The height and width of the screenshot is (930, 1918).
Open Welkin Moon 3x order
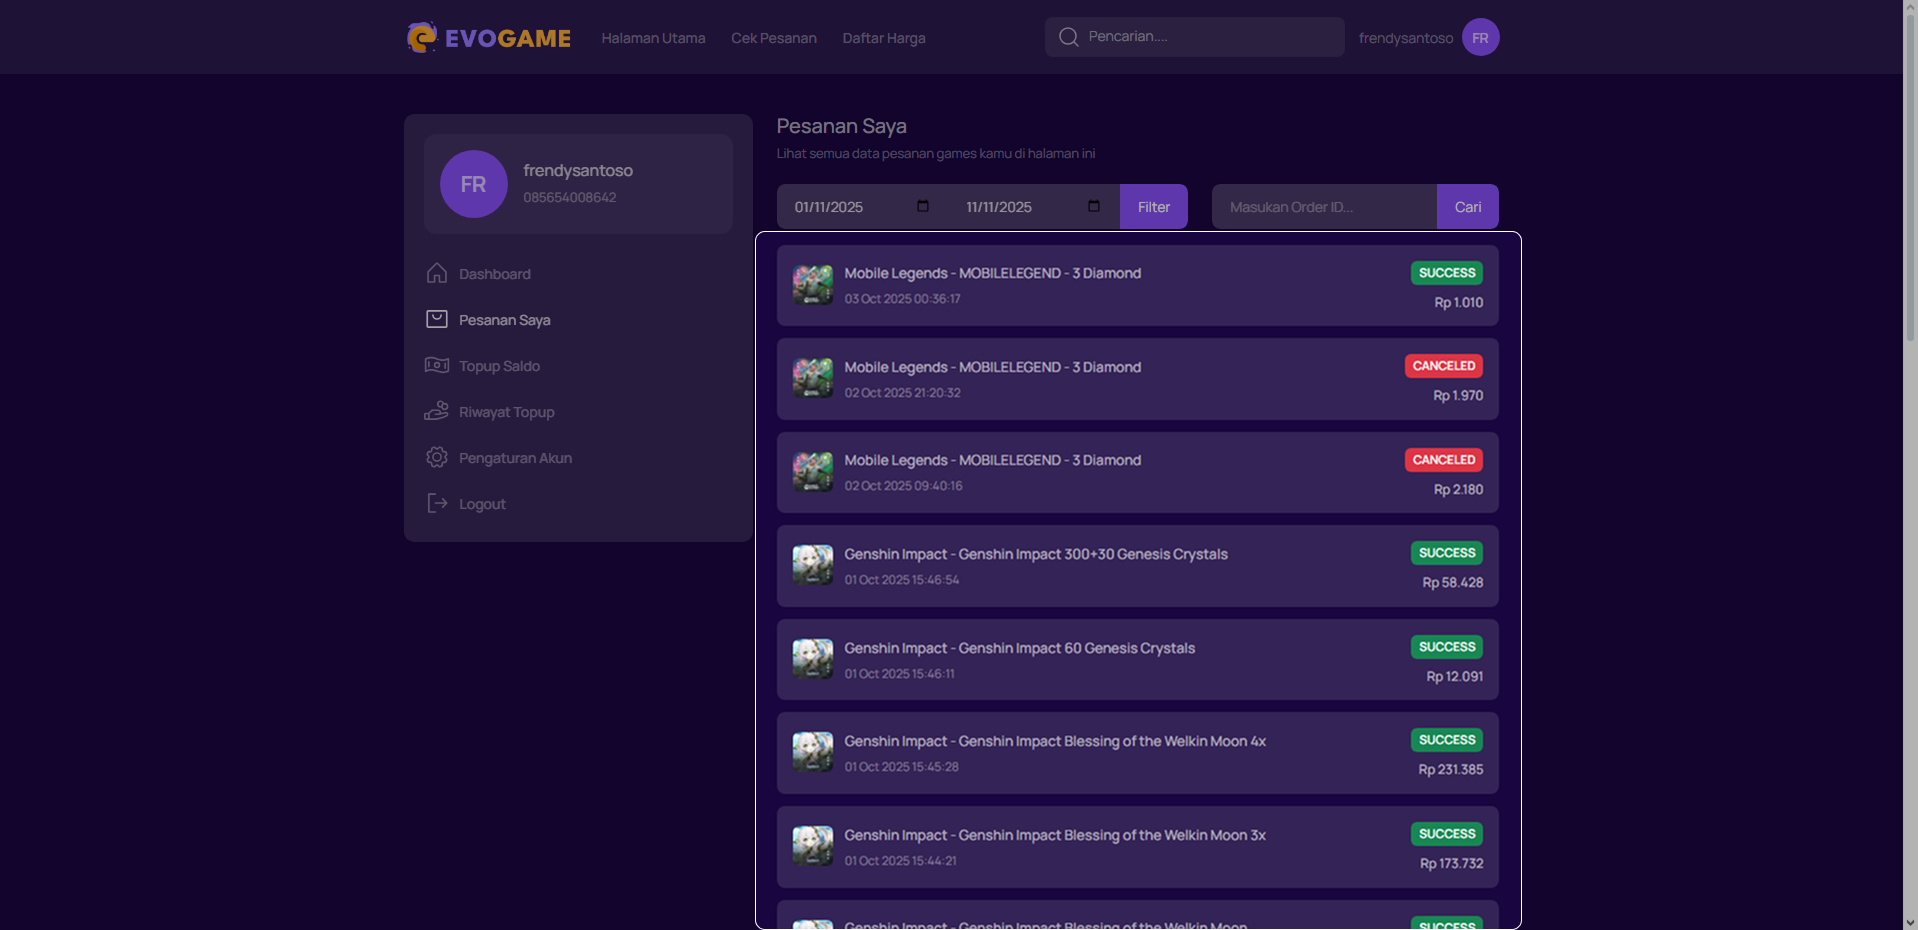click(1137, 847)
